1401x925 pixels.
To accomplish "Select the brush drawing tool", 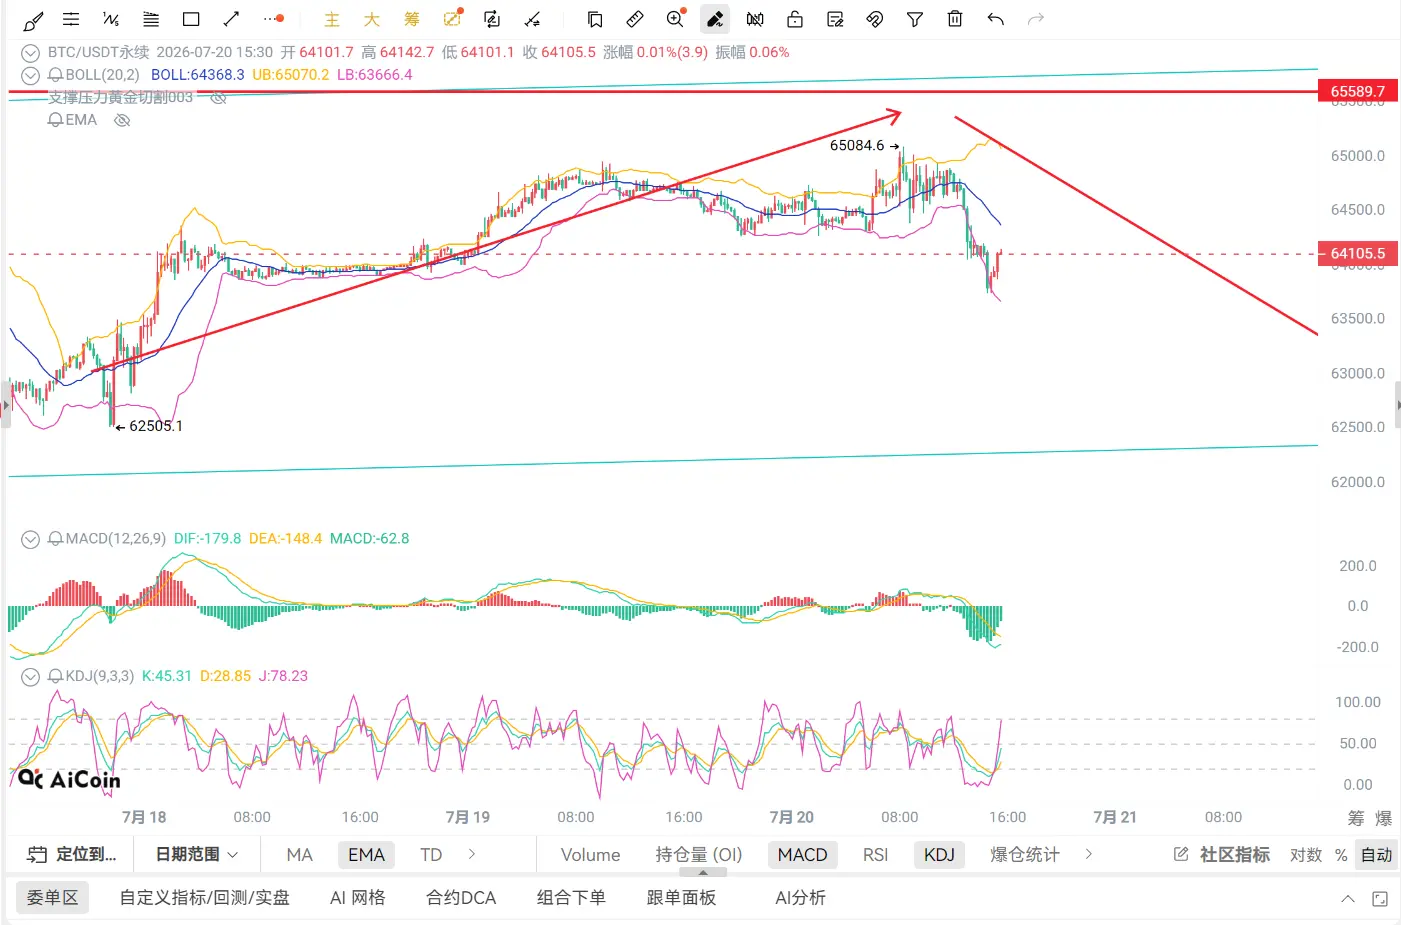I will coord(32,19).
